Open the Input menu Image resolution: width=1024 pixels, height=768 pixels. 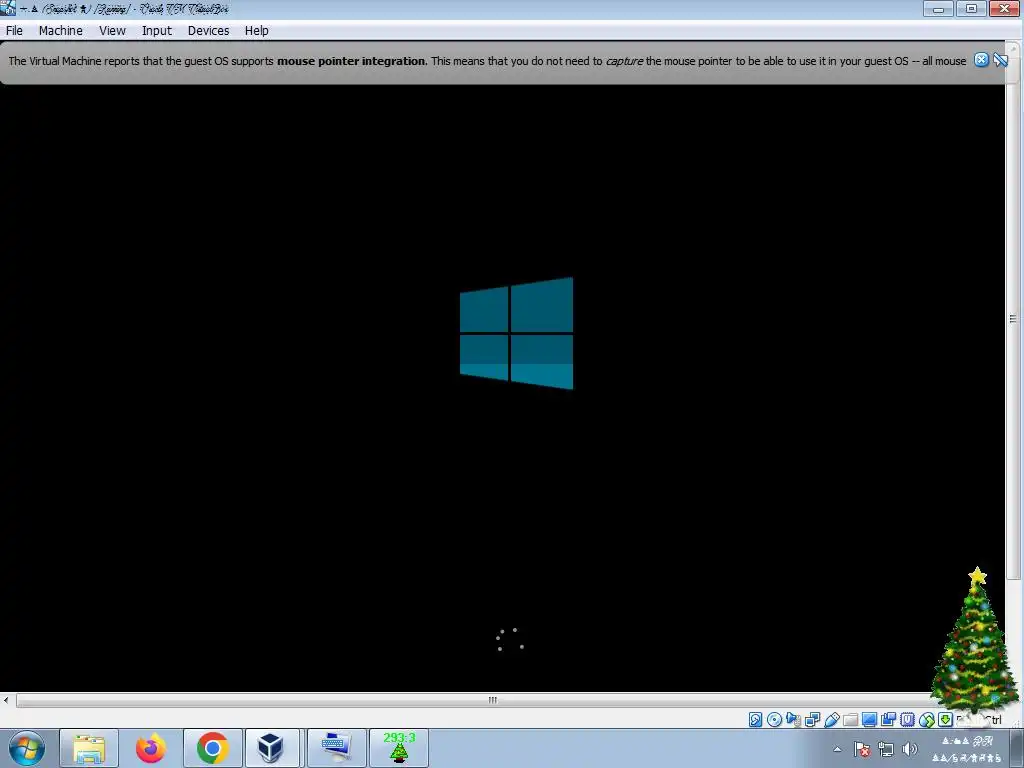157,31
